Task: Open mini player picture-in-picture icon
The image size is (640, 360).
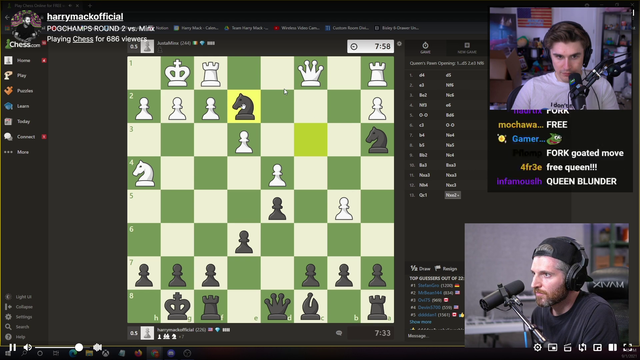Action: pos(552,347)
